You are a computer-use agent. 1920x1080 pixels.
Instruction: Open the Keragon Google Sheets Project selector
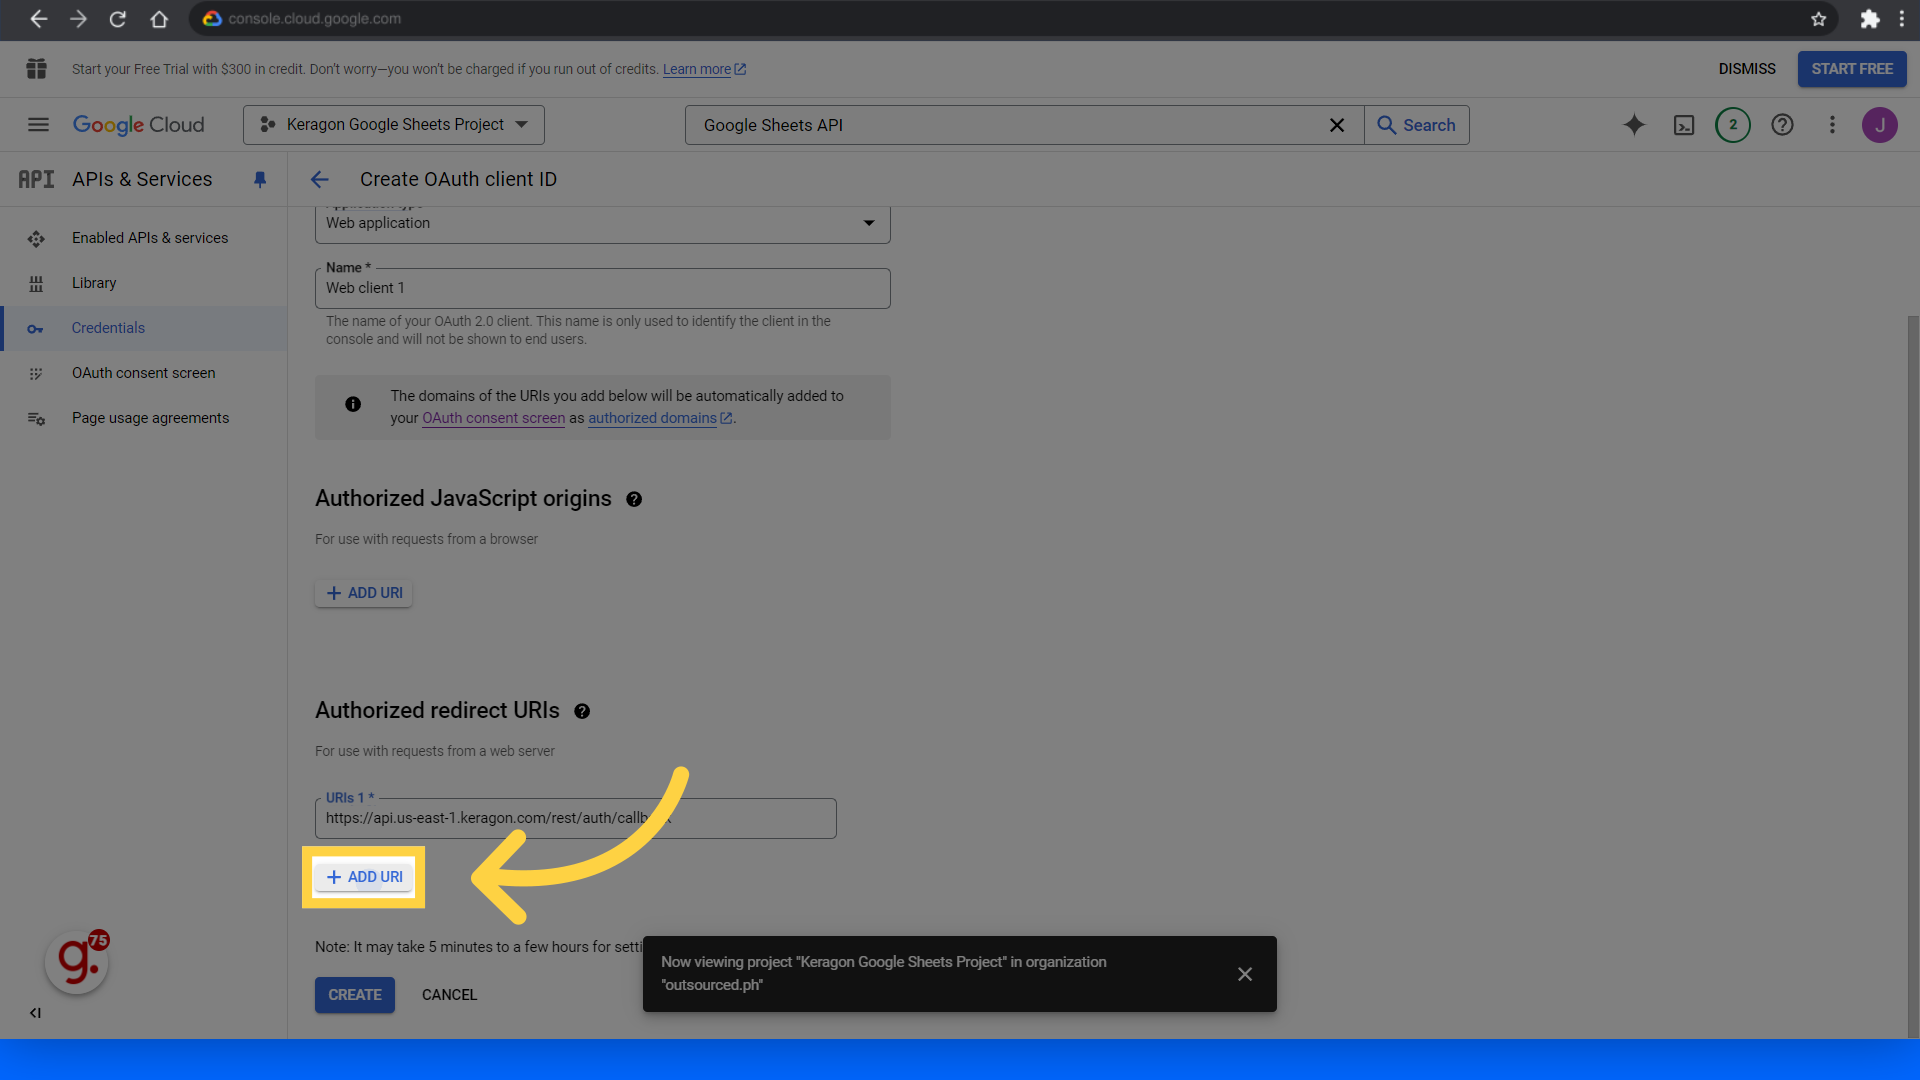(394, 125)
